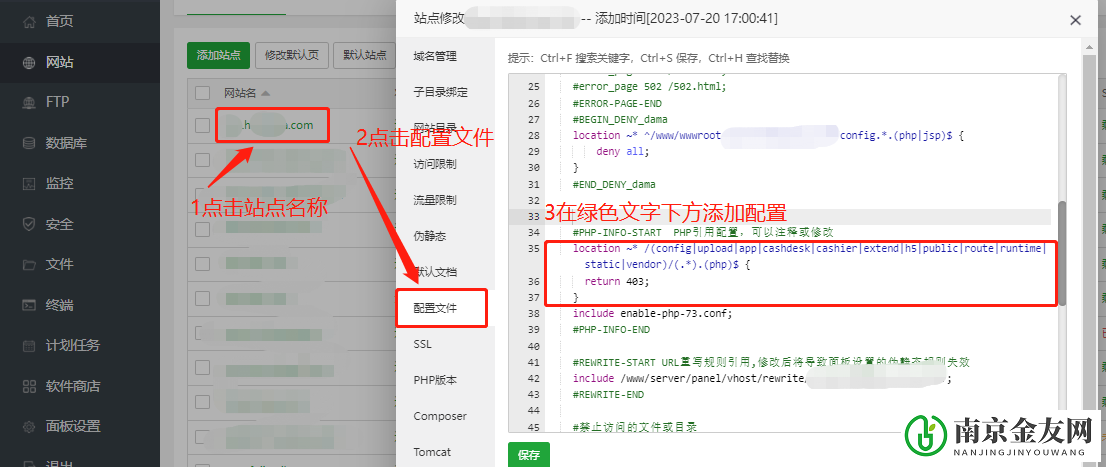Close the site modification dialog
Viewport: 1106px width, 467px height.
1075,20
